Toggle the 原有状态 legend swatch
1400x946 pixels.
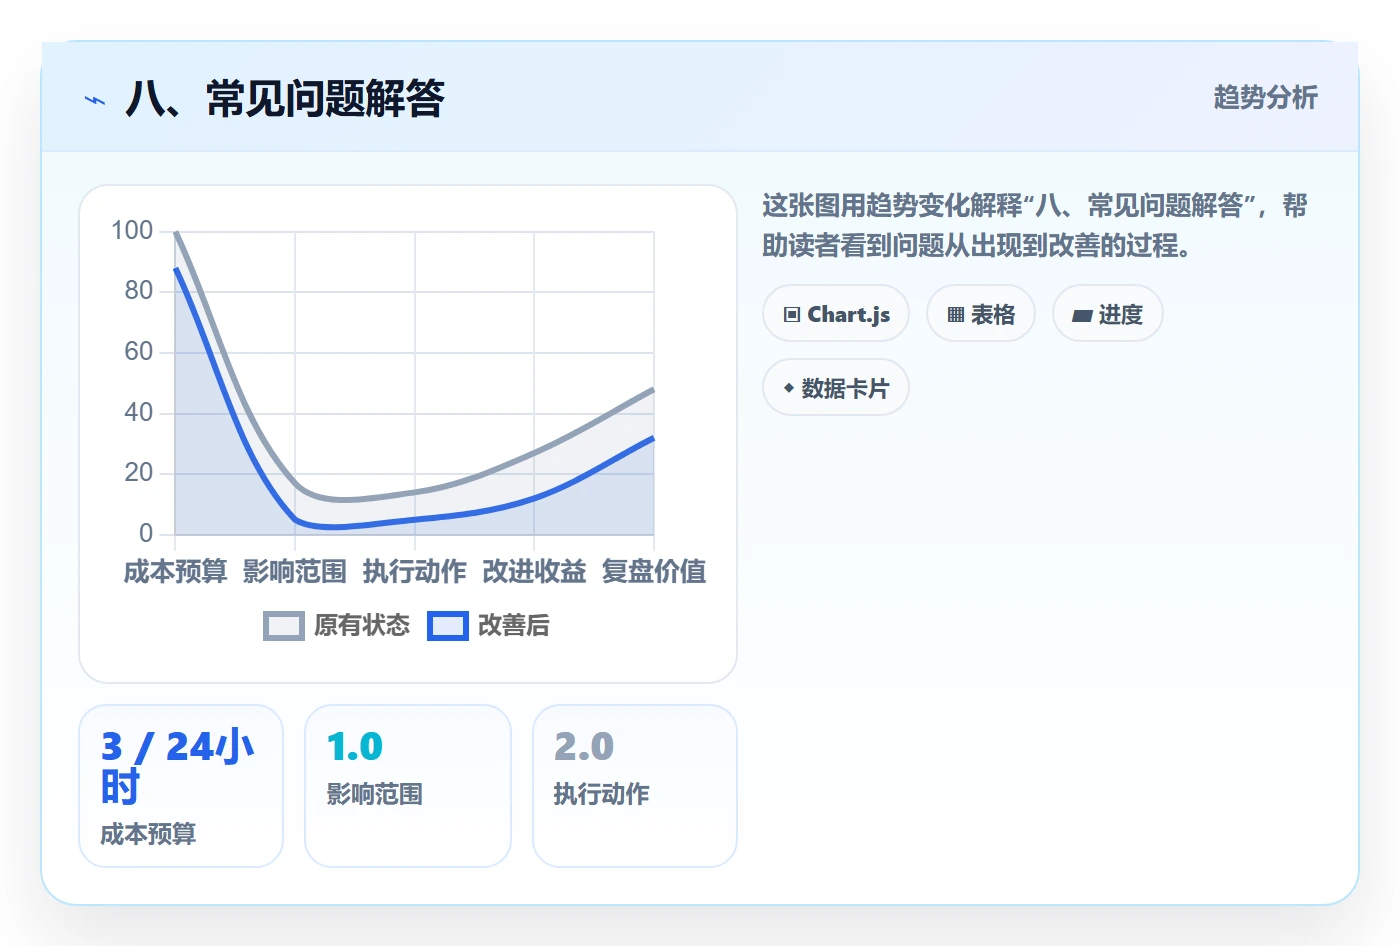[284, 626]
